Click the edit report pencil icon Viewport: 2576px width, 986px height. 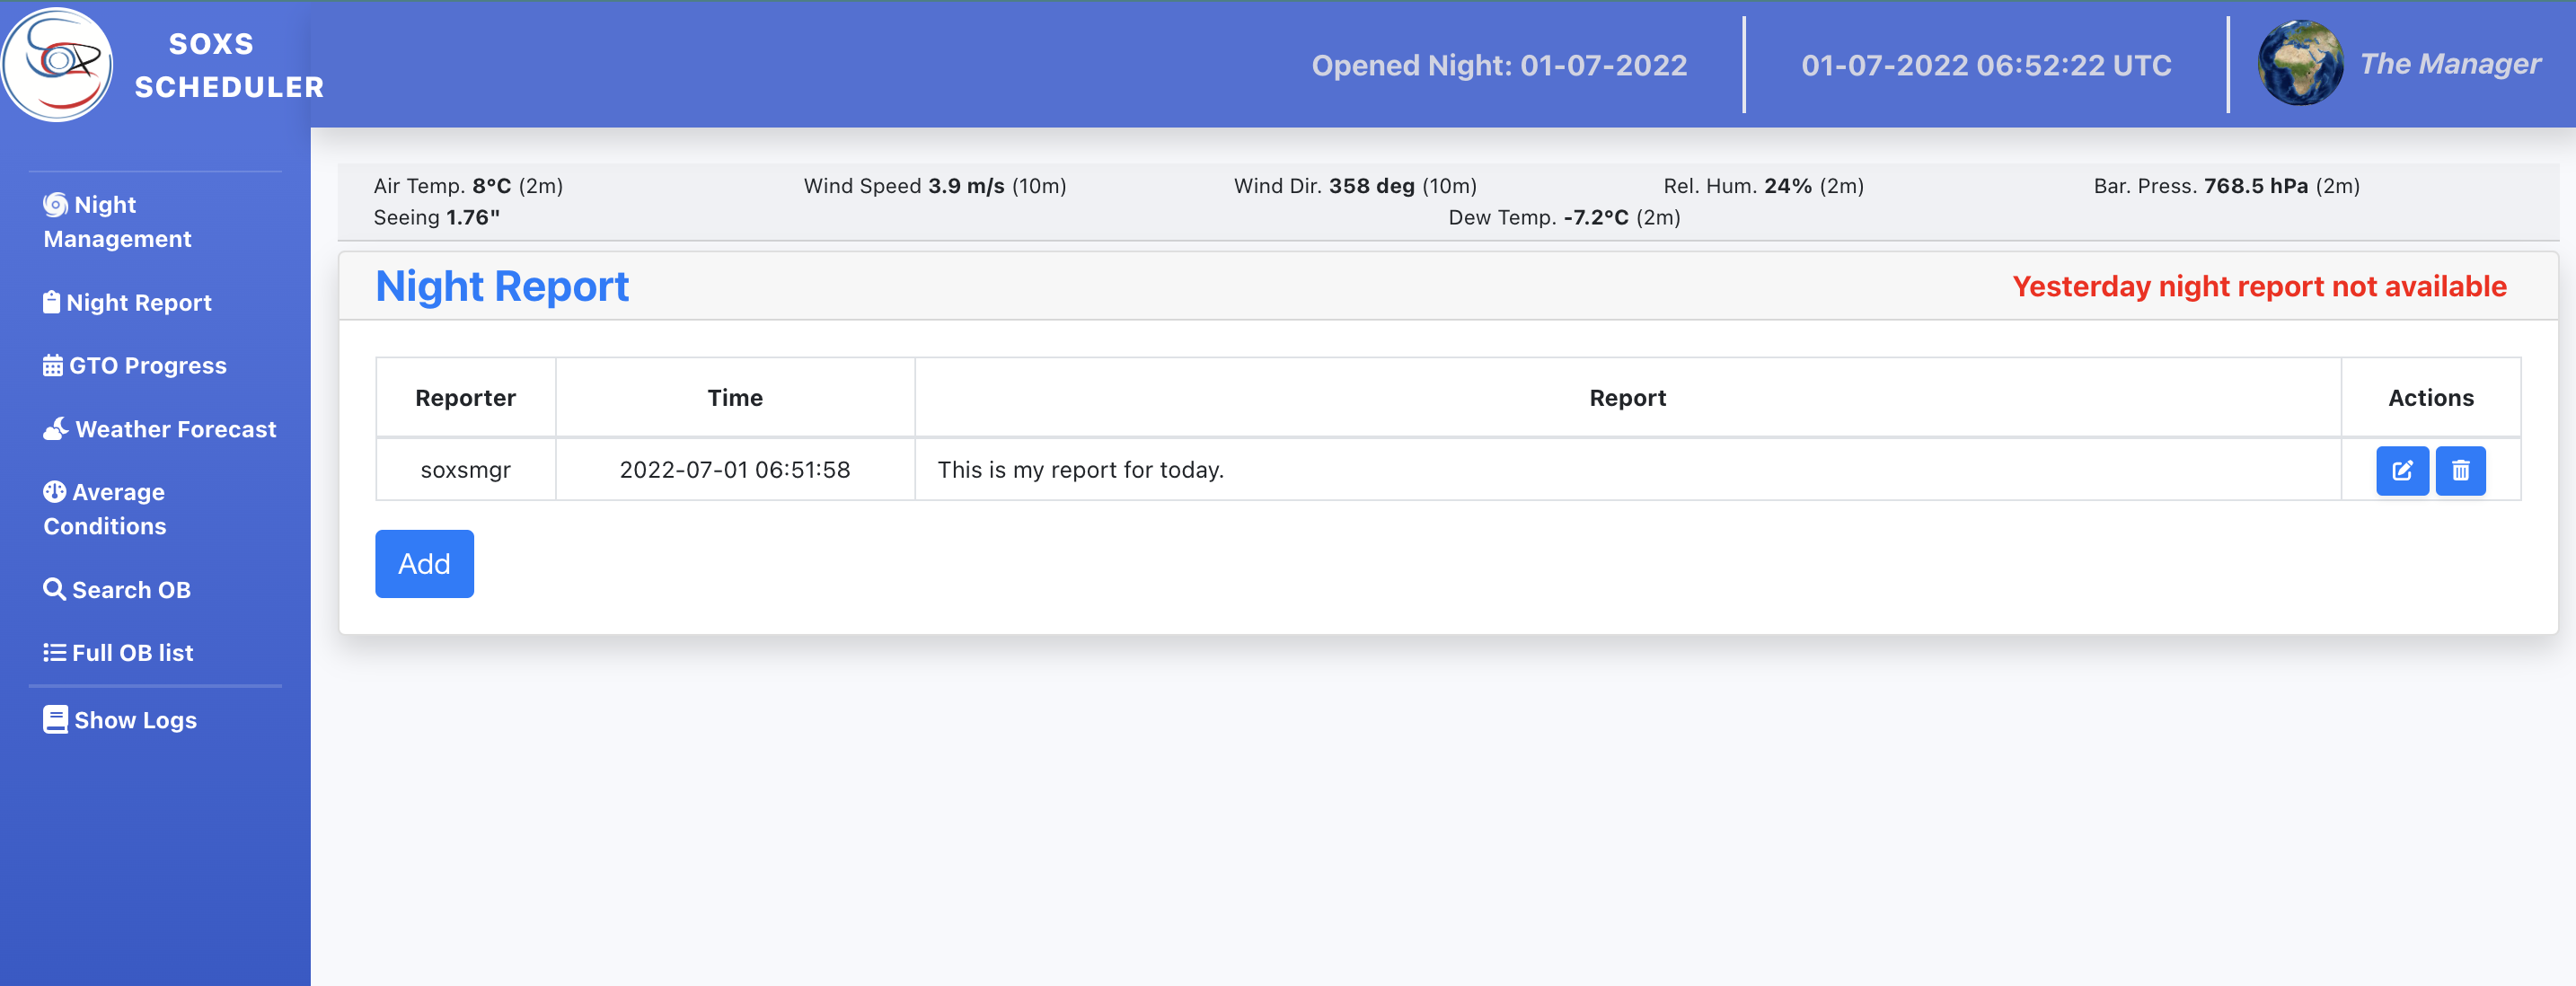2401,470
